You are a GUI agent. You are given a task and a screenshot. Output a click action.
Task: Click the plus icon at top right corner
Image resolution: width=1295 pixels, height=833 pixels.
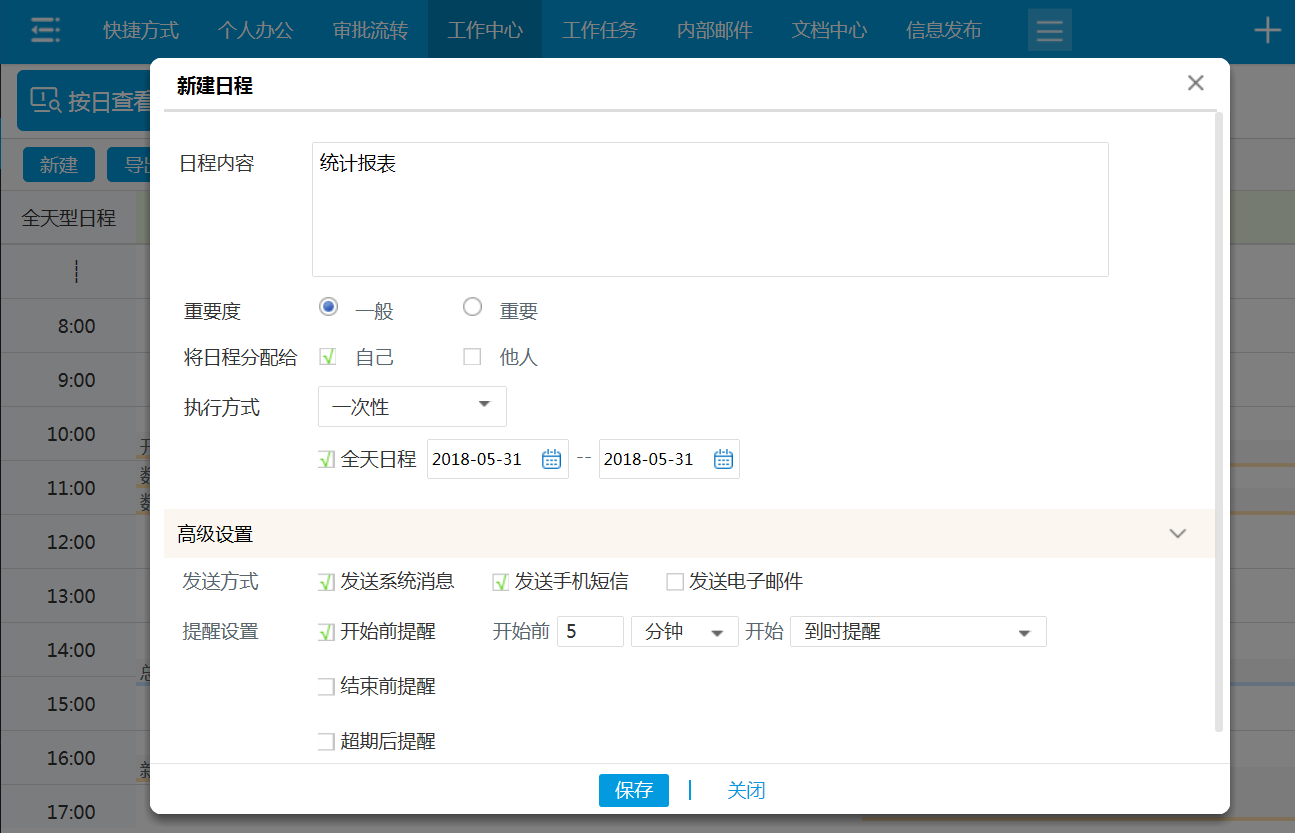point(1267,29)
